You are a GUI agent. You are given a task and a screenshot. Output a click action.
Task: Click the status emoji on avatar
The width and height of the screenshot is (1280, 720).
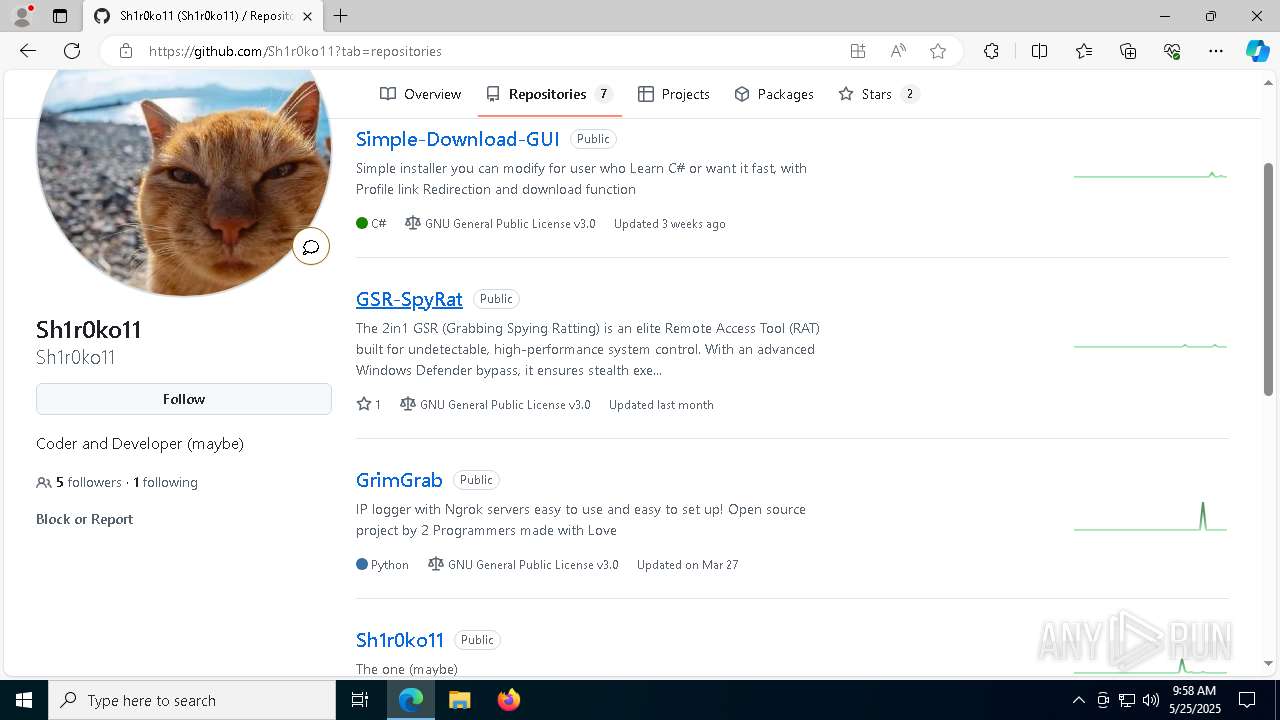point(311,246)
